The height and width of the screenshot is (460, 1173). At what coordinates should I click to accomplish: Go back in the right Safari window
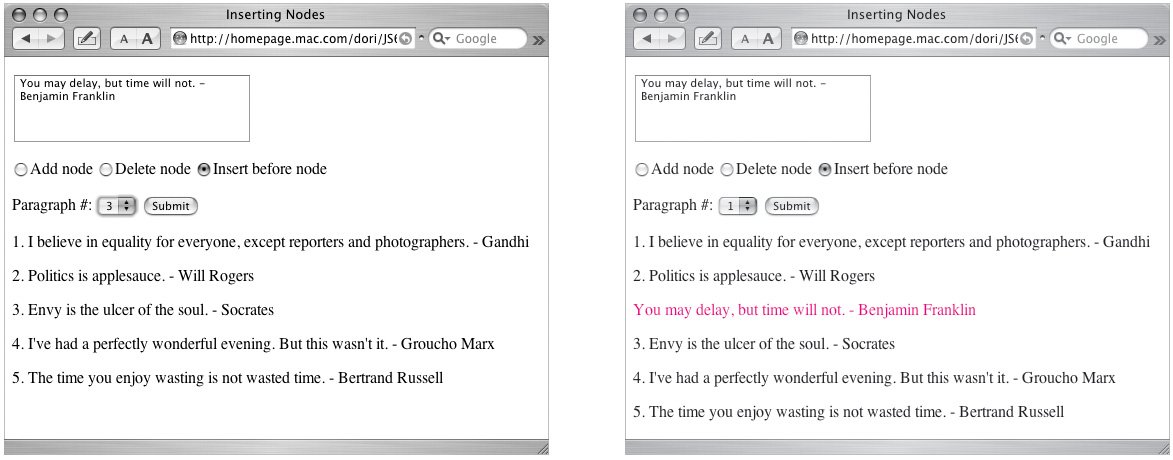point(647,39)
